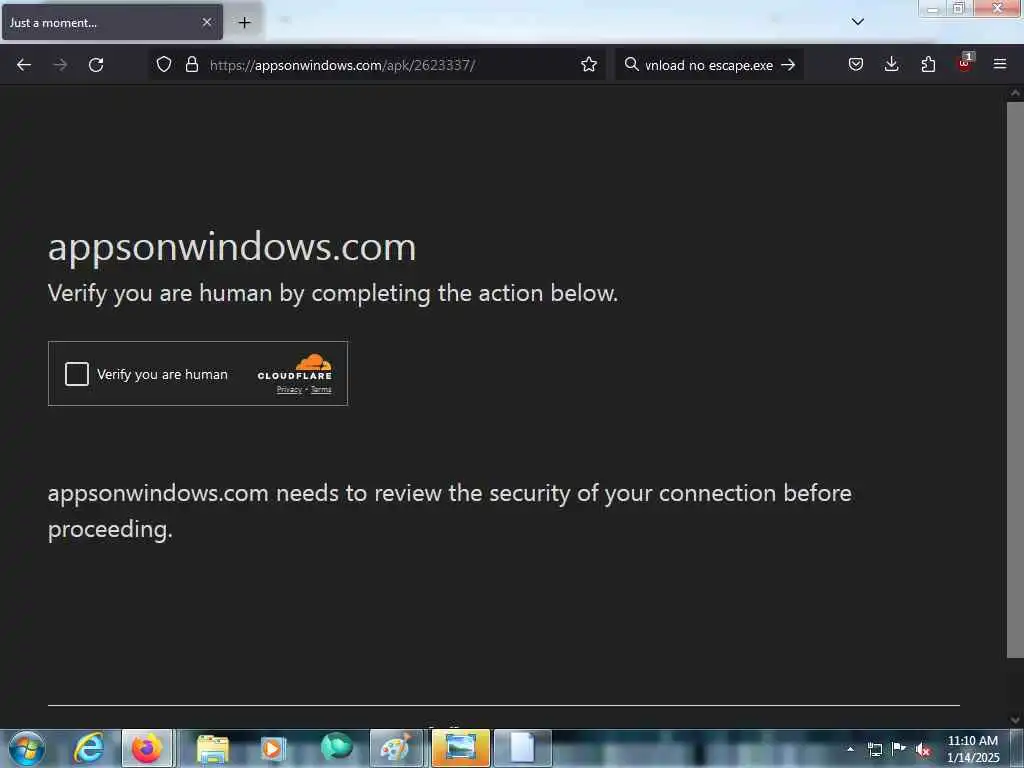
Task: Click the network tray icon
Action: coord(874,749)
